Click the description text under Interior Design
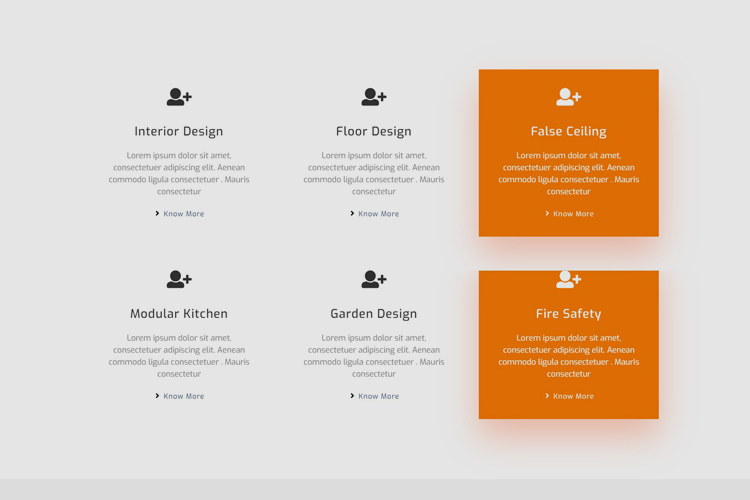 coord(179,173)
